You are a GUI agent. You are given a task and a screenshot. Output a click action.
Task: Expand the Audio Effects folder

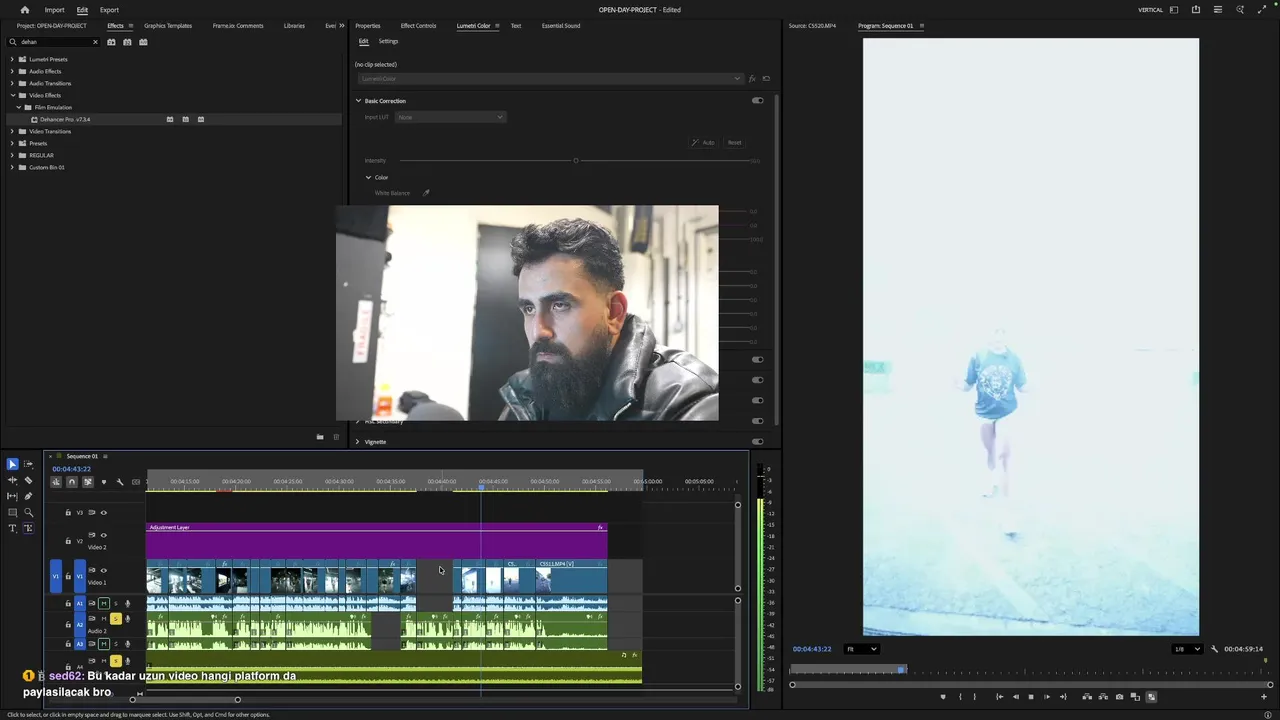[x=12, y=71]
